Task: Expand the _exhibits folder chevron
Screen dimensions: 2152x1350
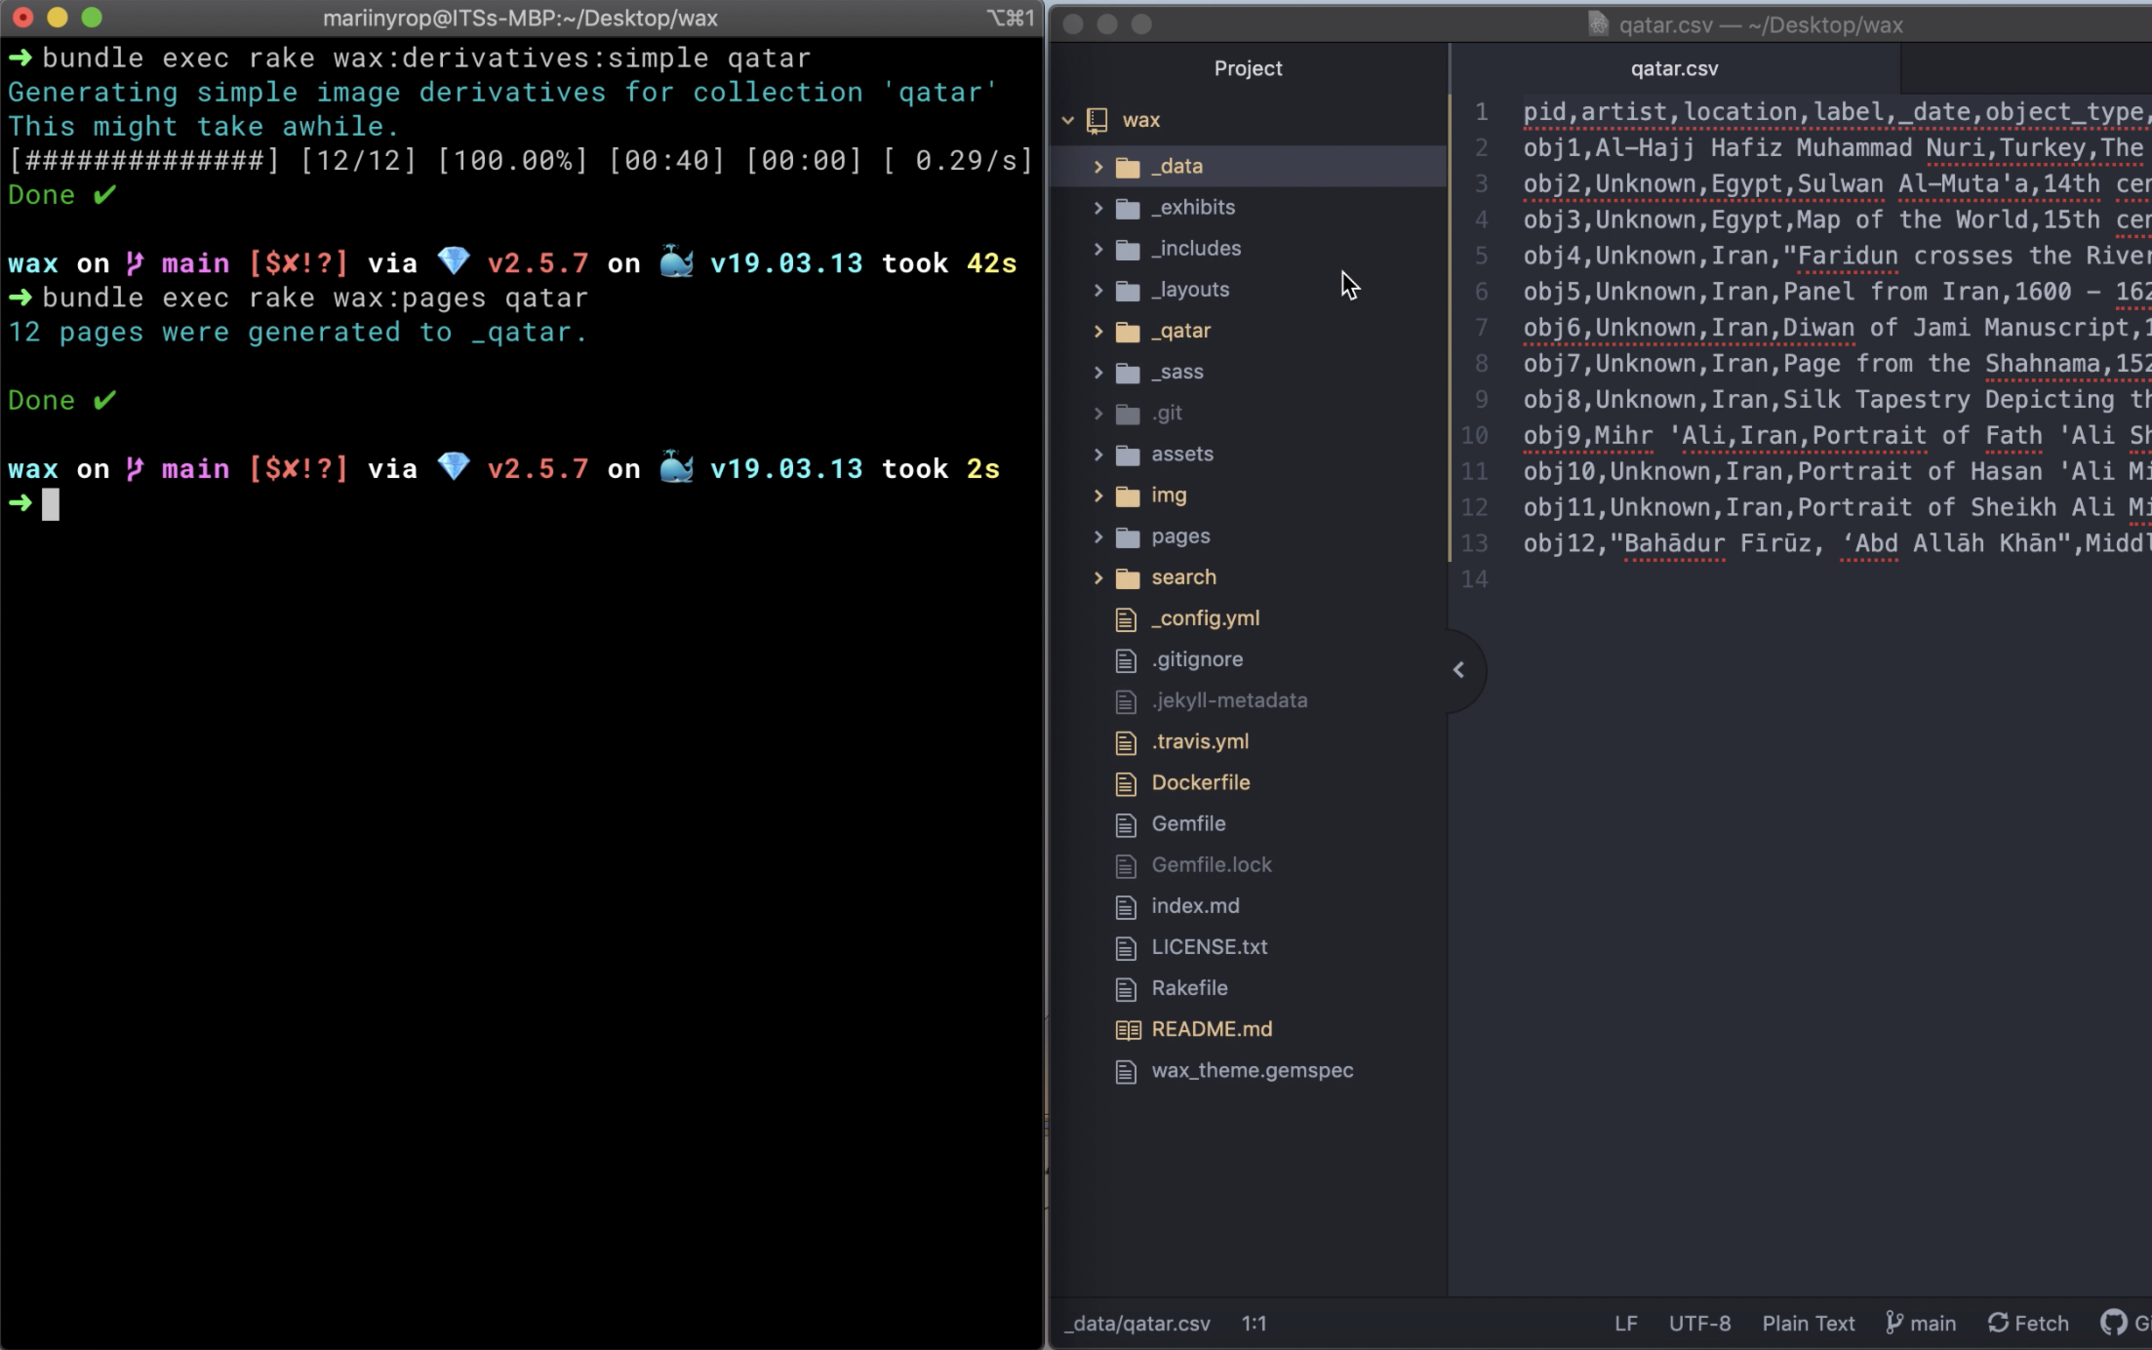Action: tap(1098, 208)
